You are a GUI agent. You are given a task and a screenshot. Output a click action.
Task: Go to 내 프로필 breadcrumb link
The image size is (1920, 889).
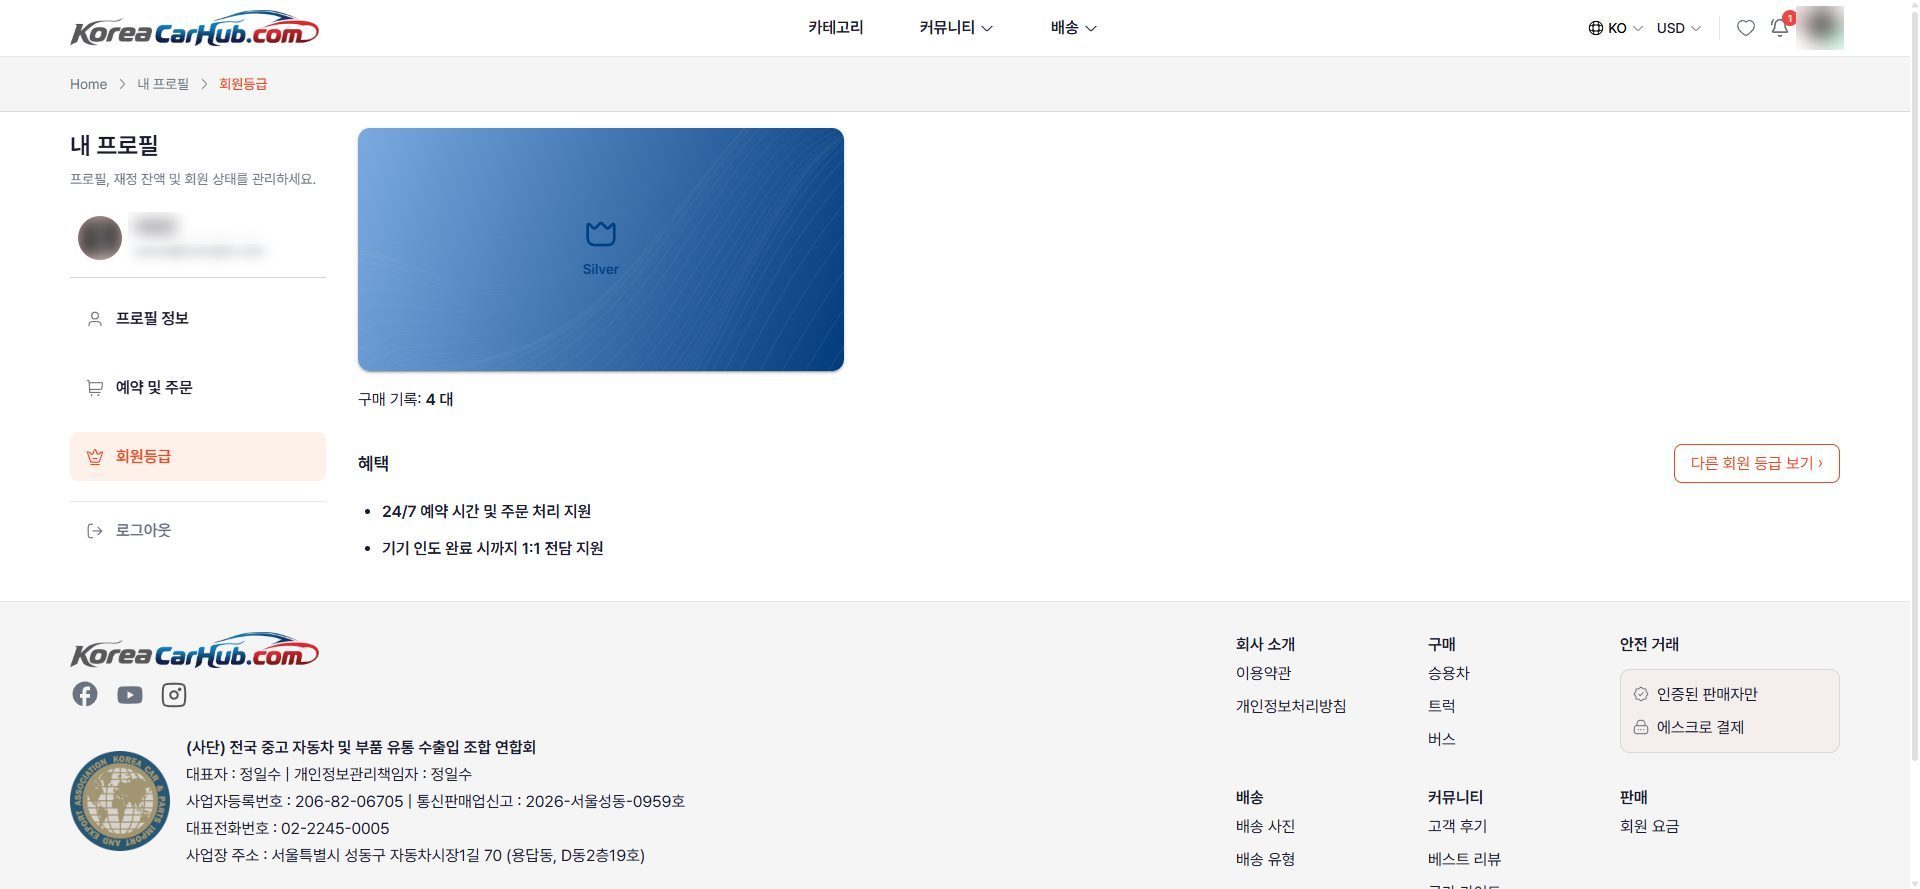click(x=163, y=84)
